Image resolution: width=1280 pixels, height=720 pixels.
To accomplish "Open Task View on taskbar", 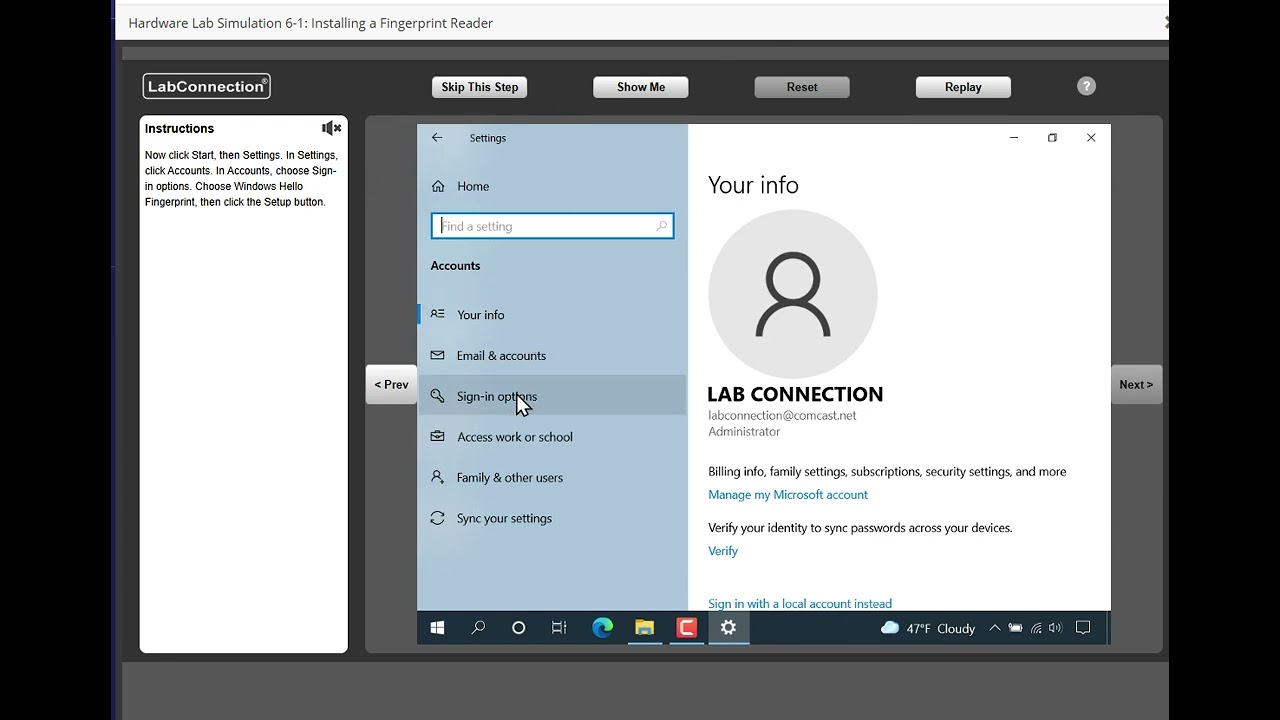I will click(x=559, y=628).
